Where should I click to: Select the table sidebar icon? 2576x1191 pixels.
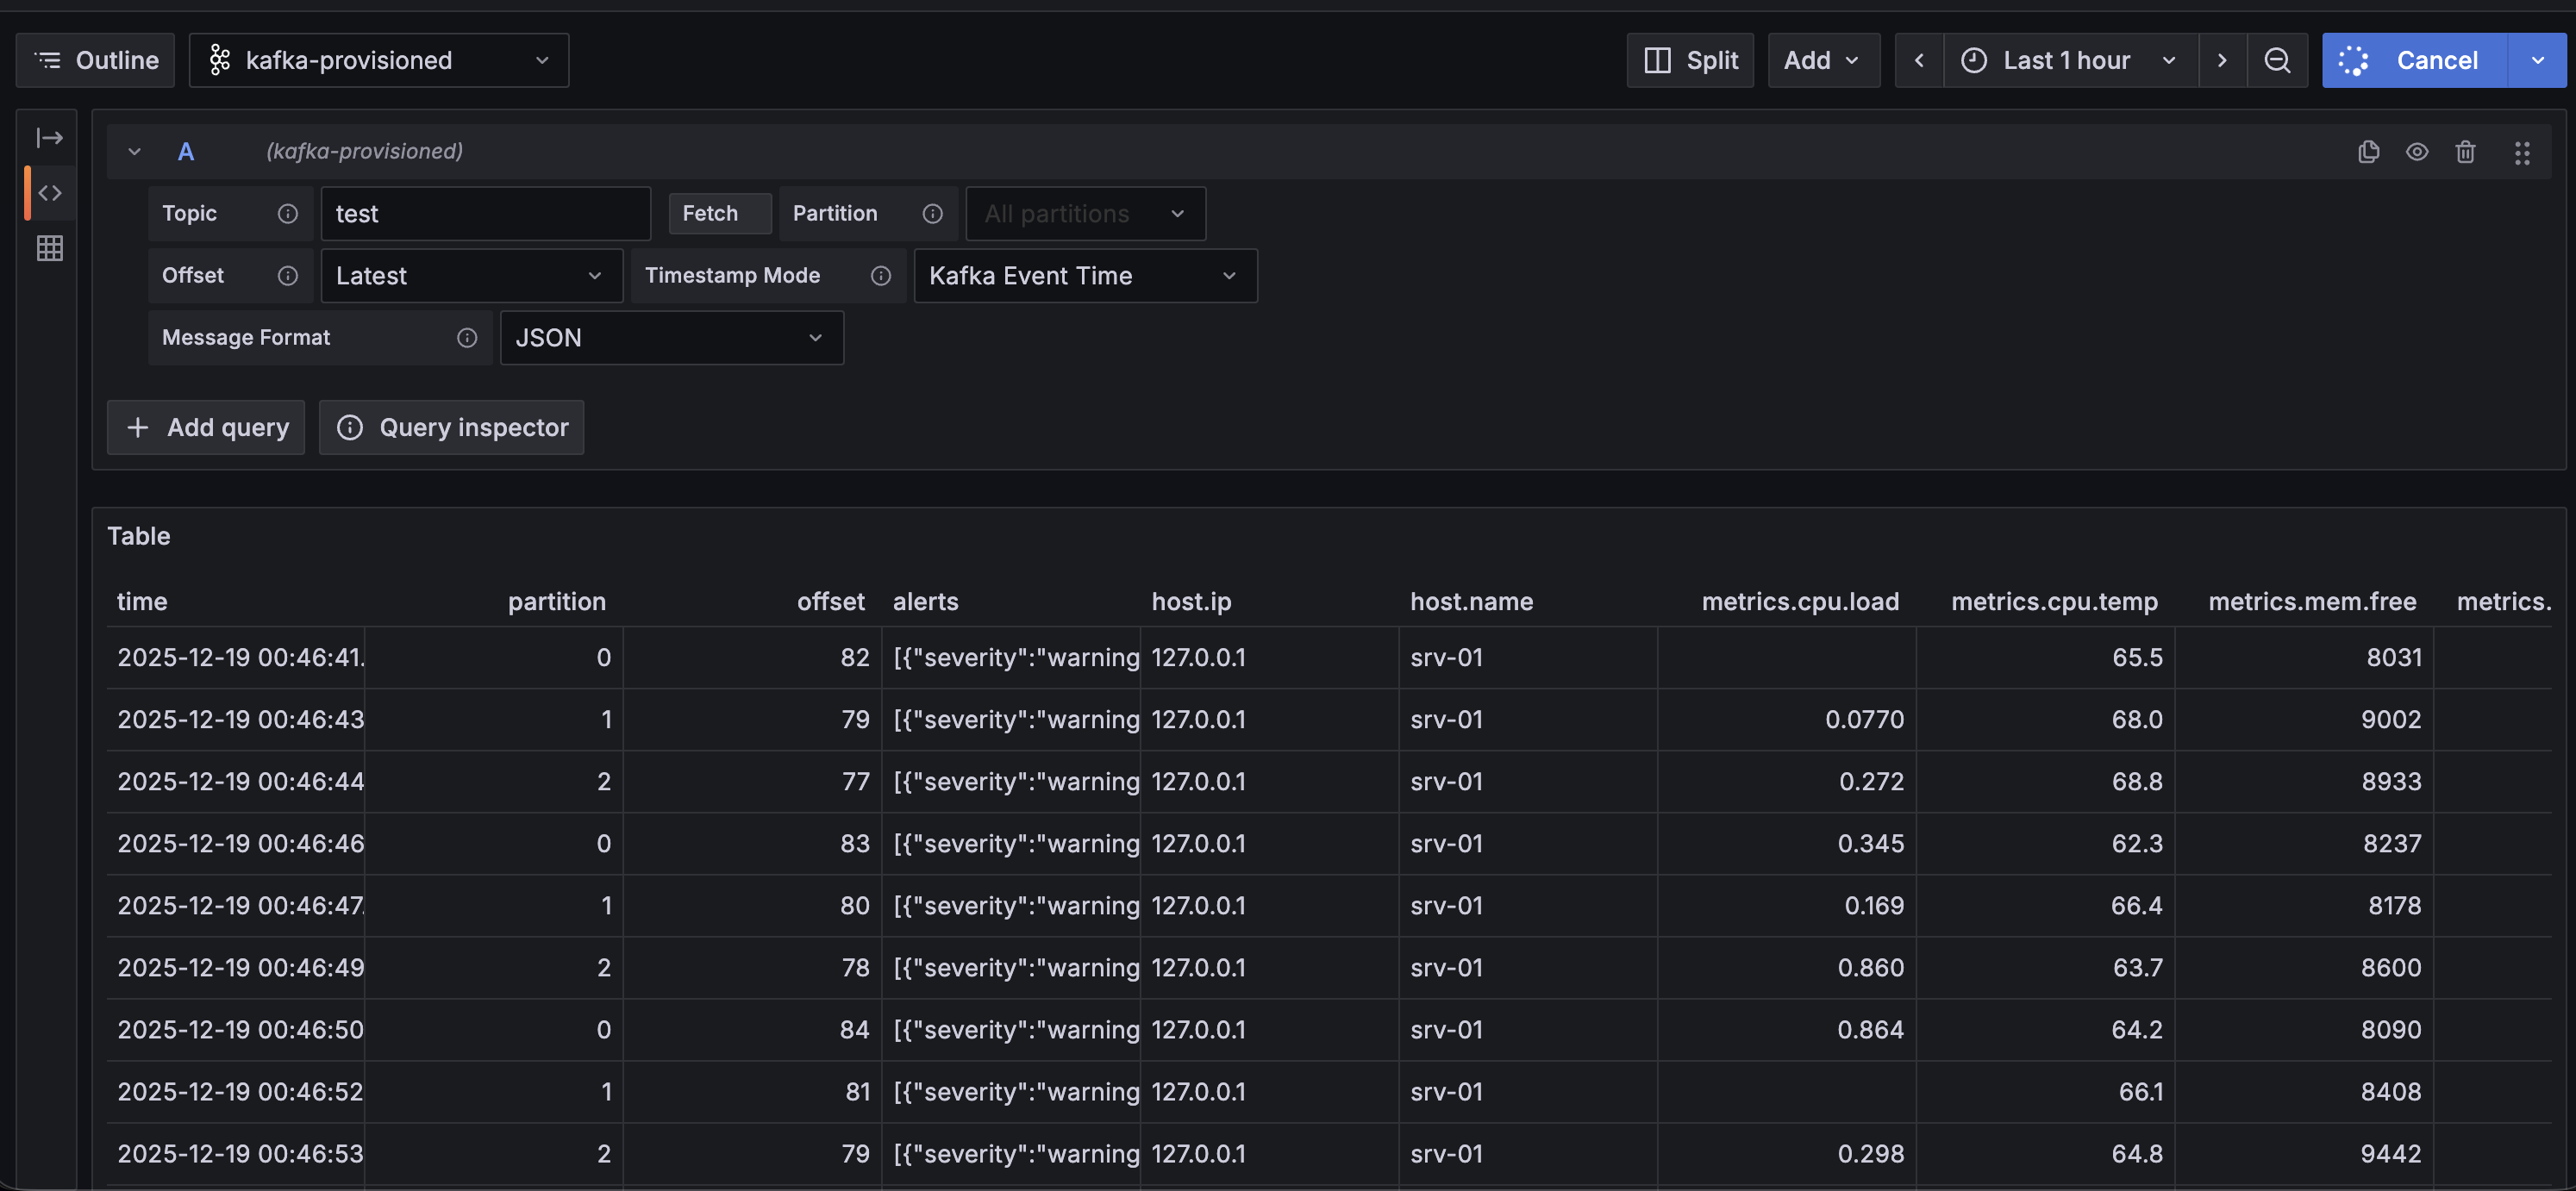tap(50, 247)
